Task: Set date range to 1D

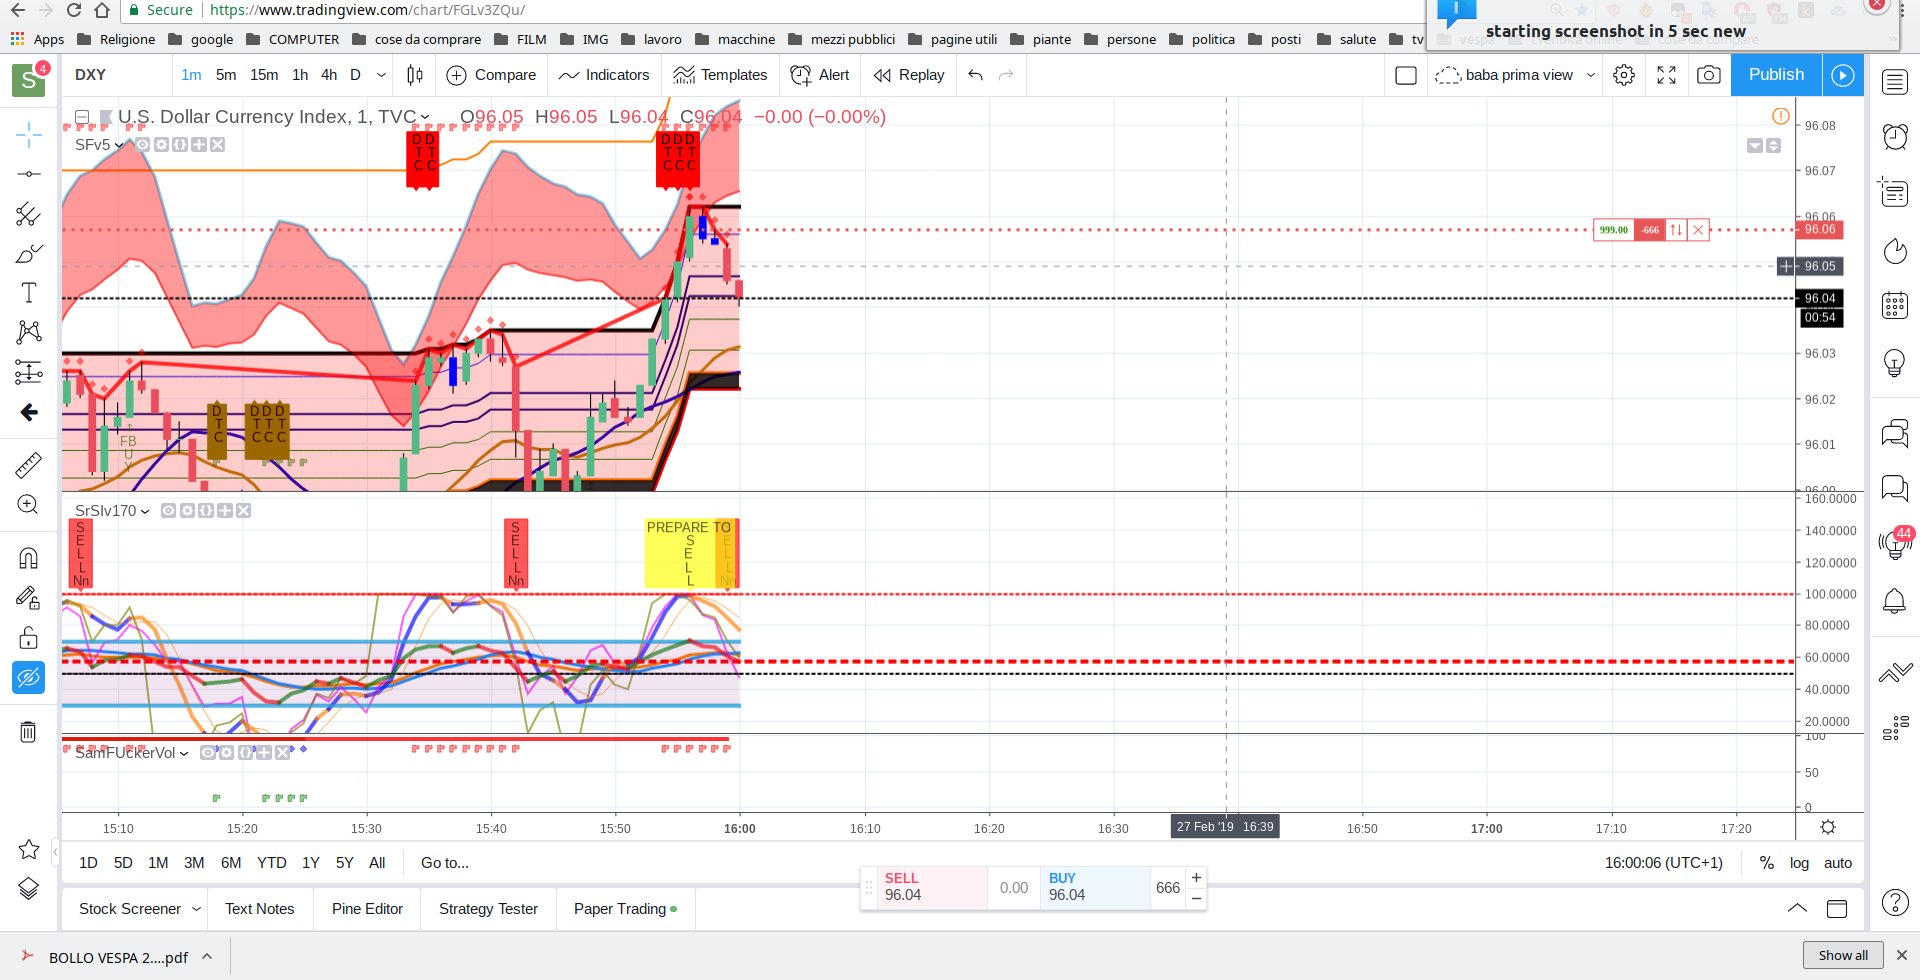Action: pos(88,863)
